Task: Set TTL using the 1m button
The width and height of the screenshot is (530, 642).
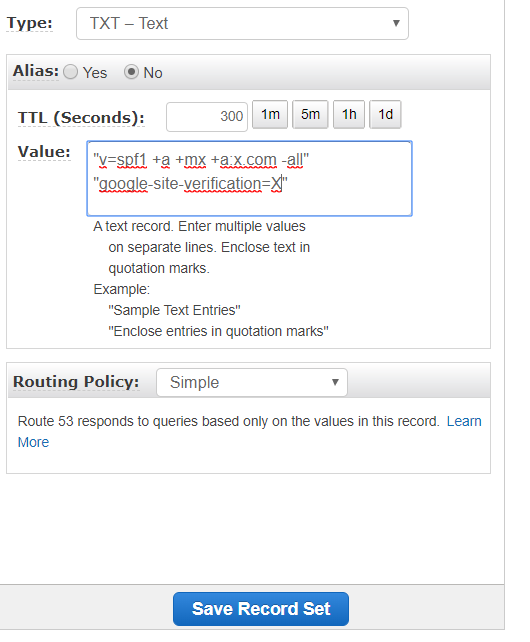Action: [x=270, y=115]
